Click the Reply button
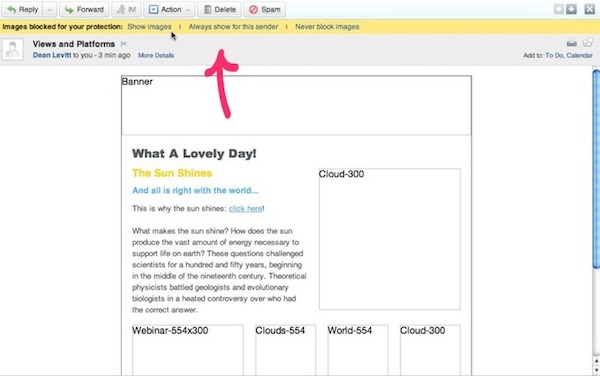600x376 pixels. (22, 10)
